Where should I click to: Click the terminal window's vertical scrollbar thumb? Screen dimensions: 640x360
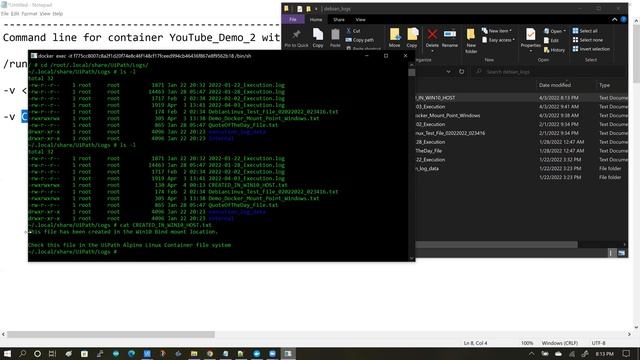pyautogui.click(x=411, y=73)
